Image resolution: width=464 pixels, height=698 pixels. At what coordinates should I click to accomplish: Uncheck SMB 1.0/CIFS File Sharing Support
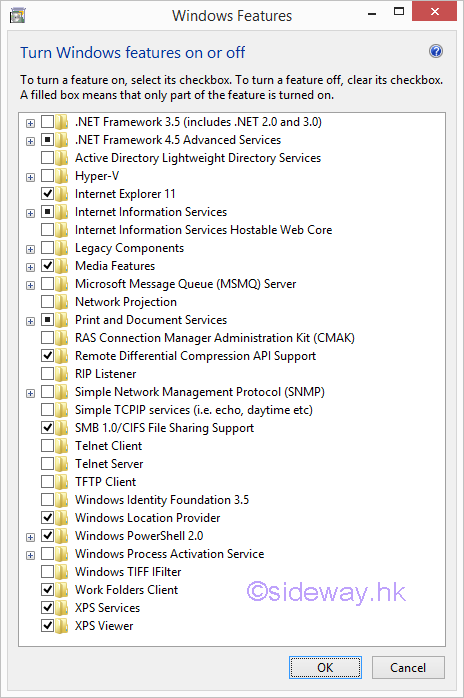(47, 427)
